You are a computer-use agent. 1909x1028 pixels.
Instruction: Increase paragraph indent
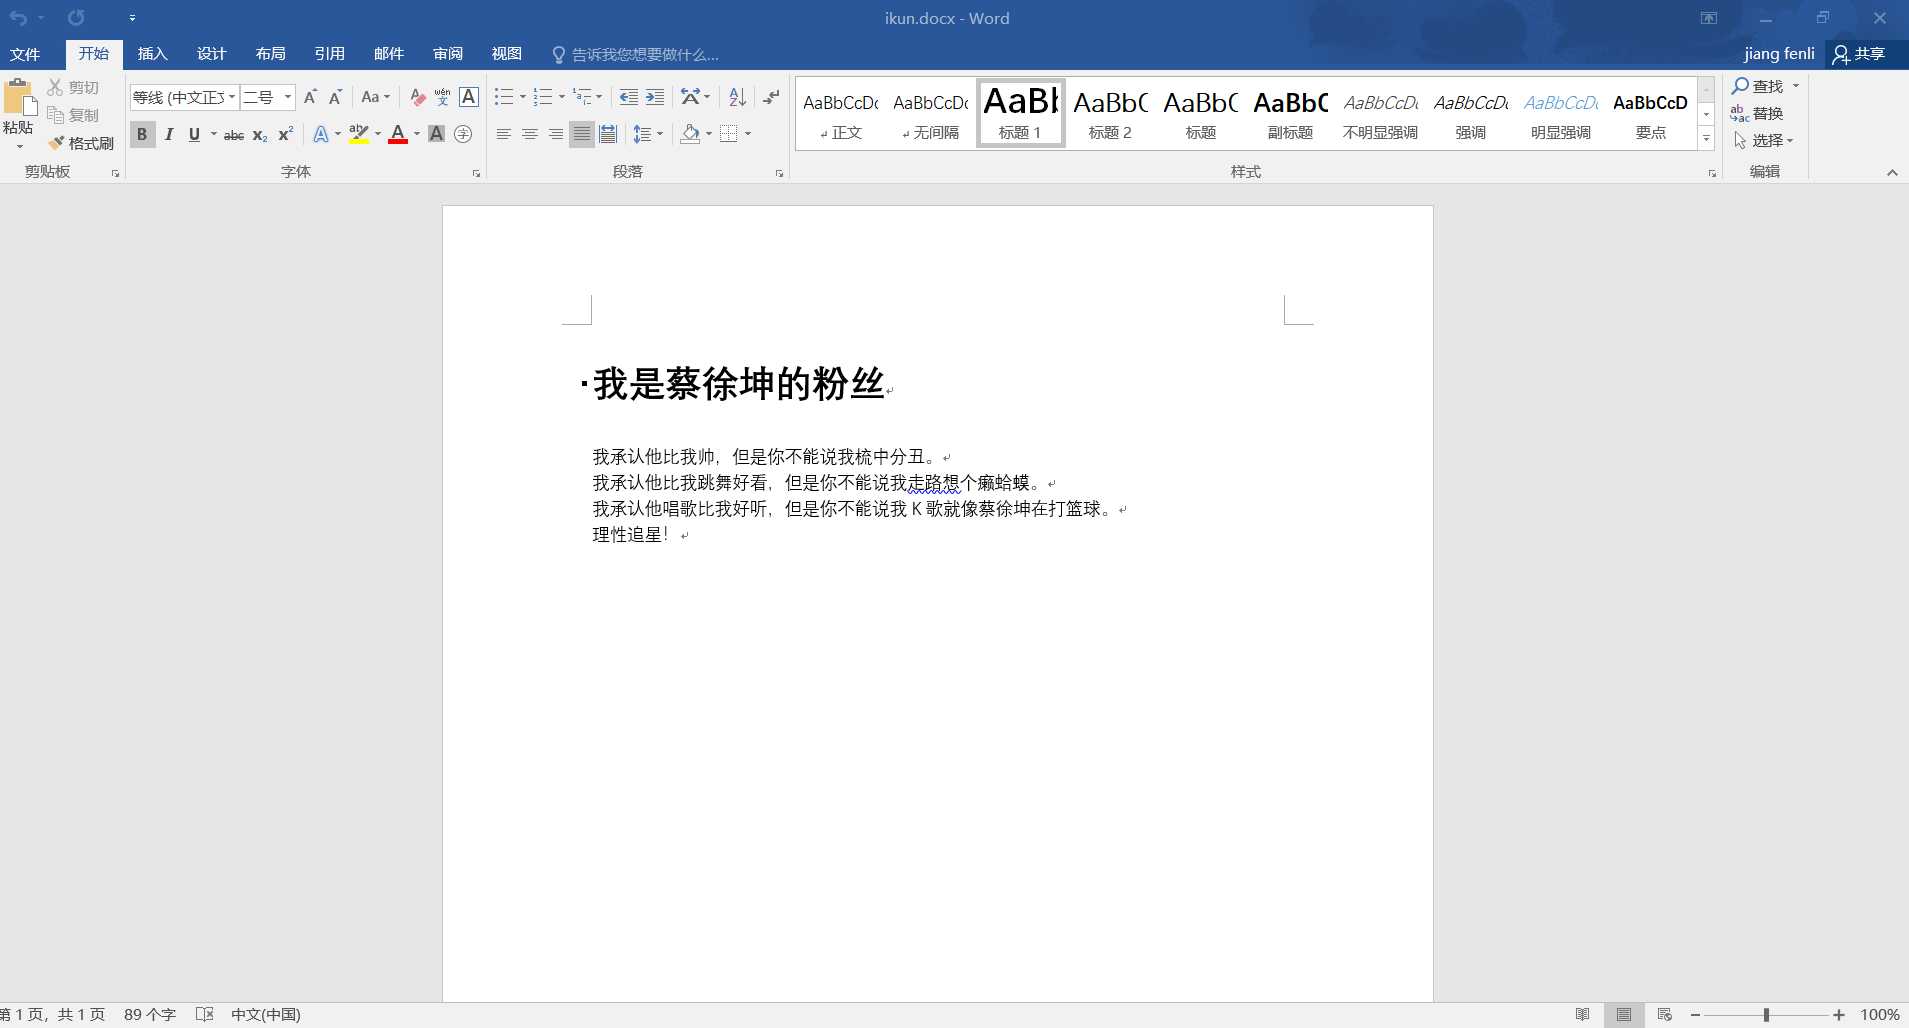coord(655,97)
